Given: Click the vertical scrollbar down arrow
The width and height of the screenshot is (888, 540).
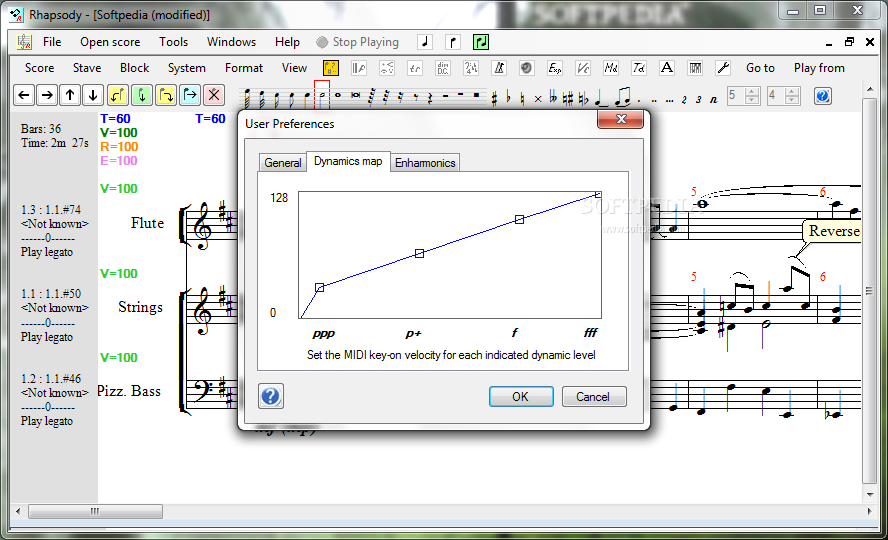Looking at the screenshot, I should tap(870, 495).
